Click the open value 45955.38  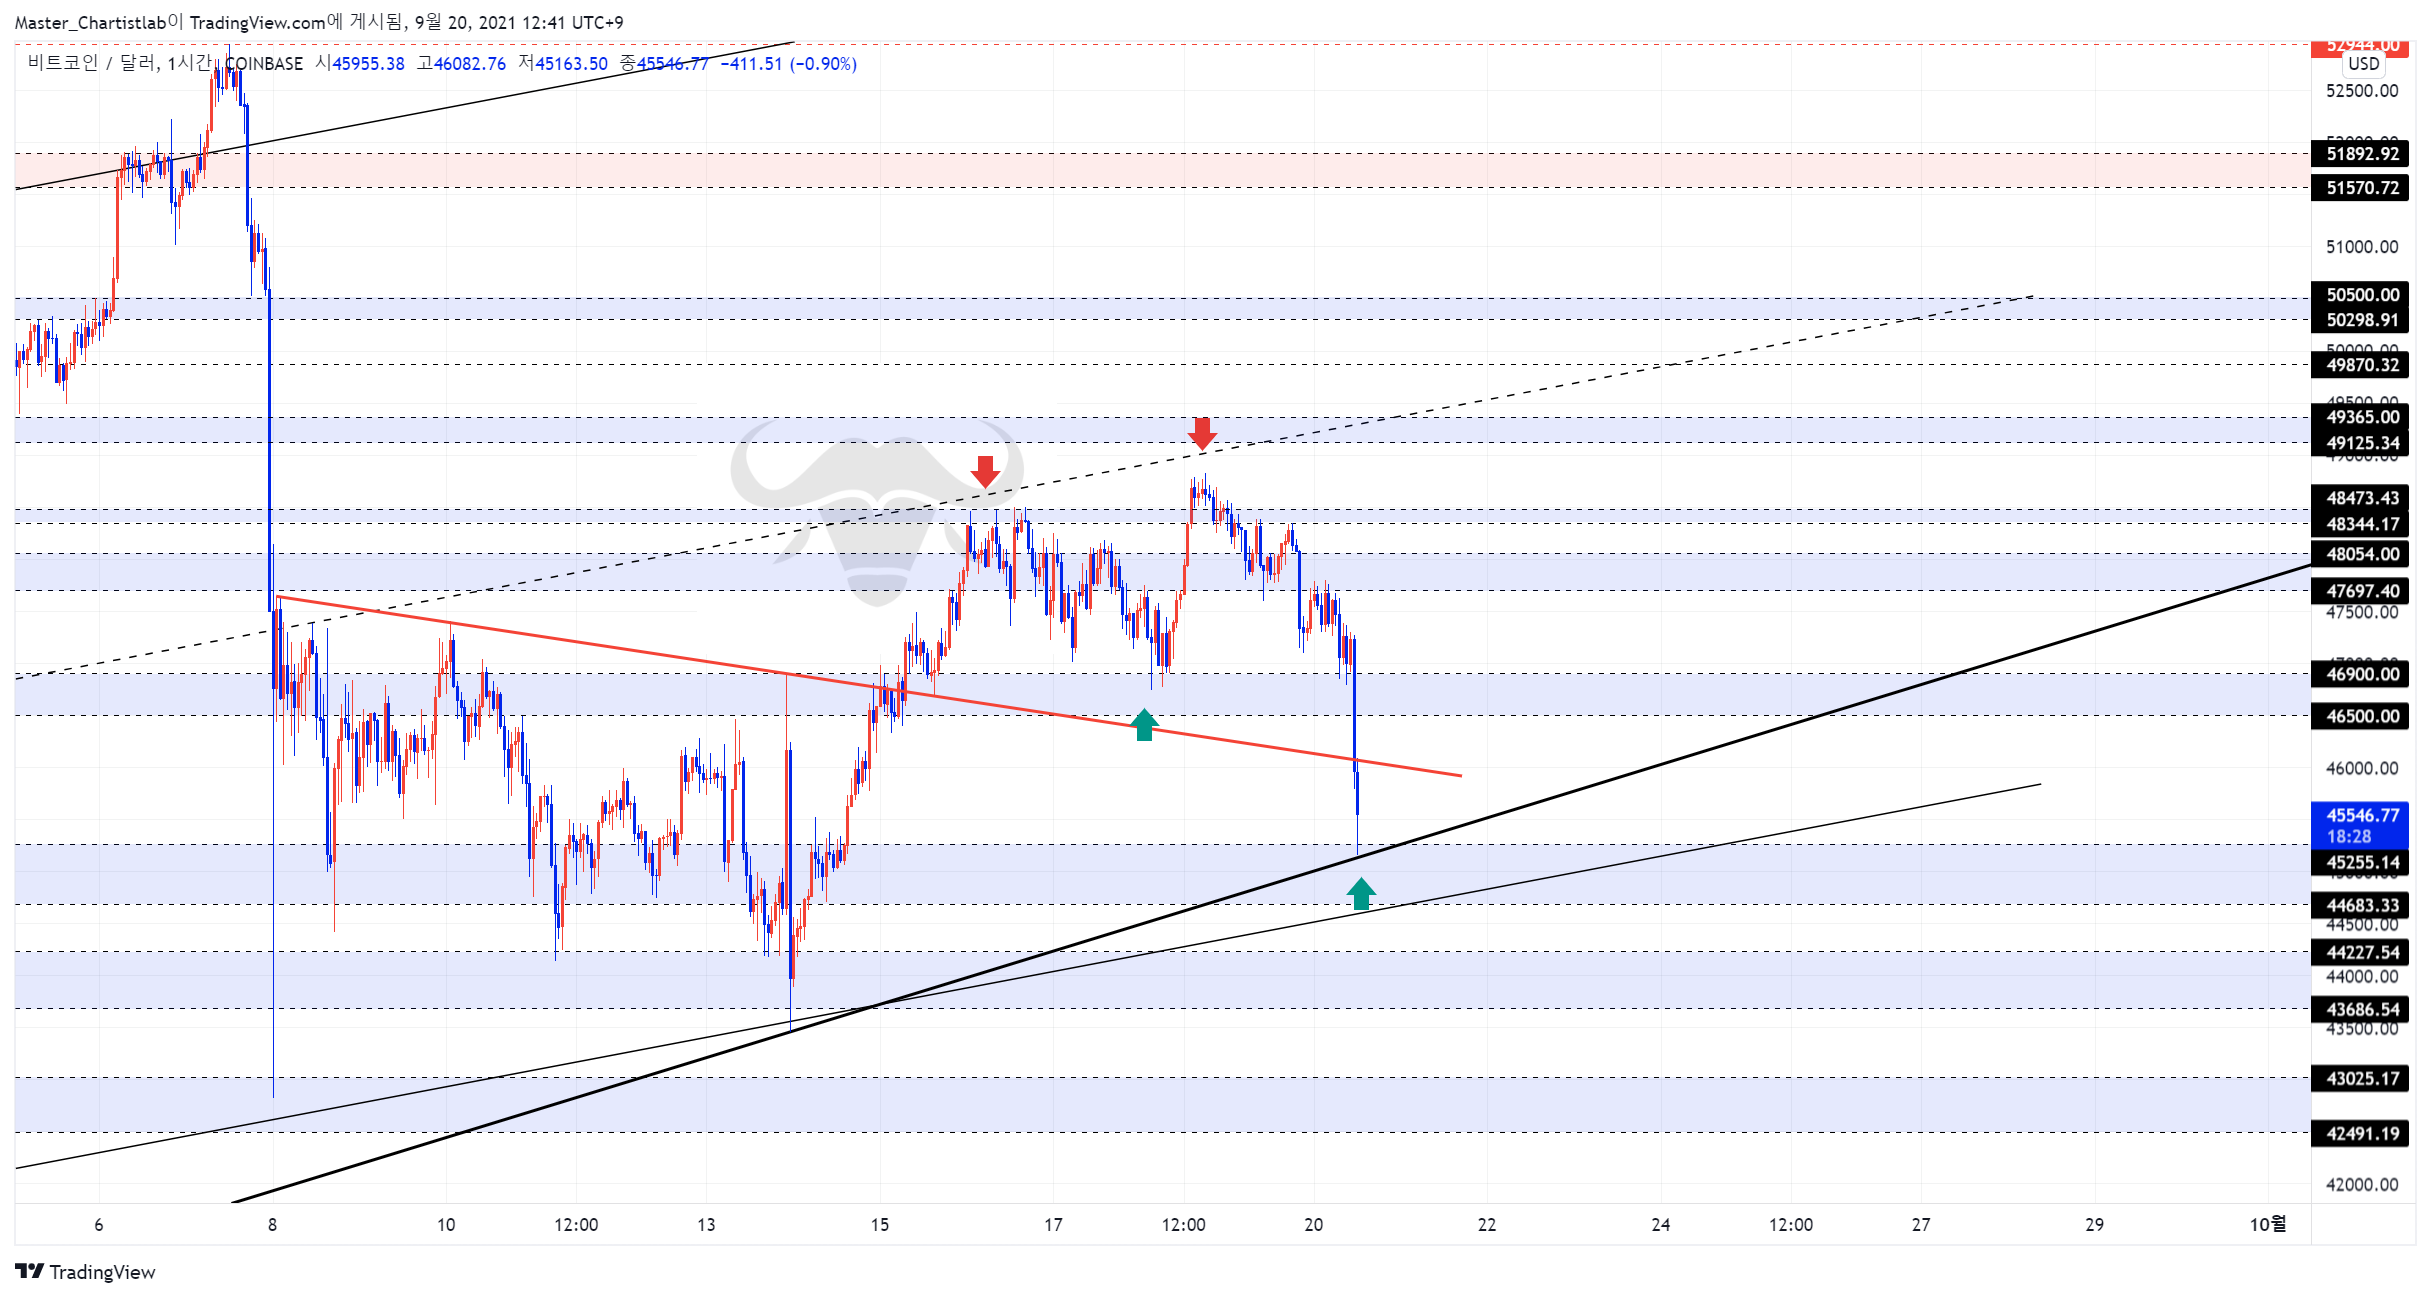tap(368, 63)
